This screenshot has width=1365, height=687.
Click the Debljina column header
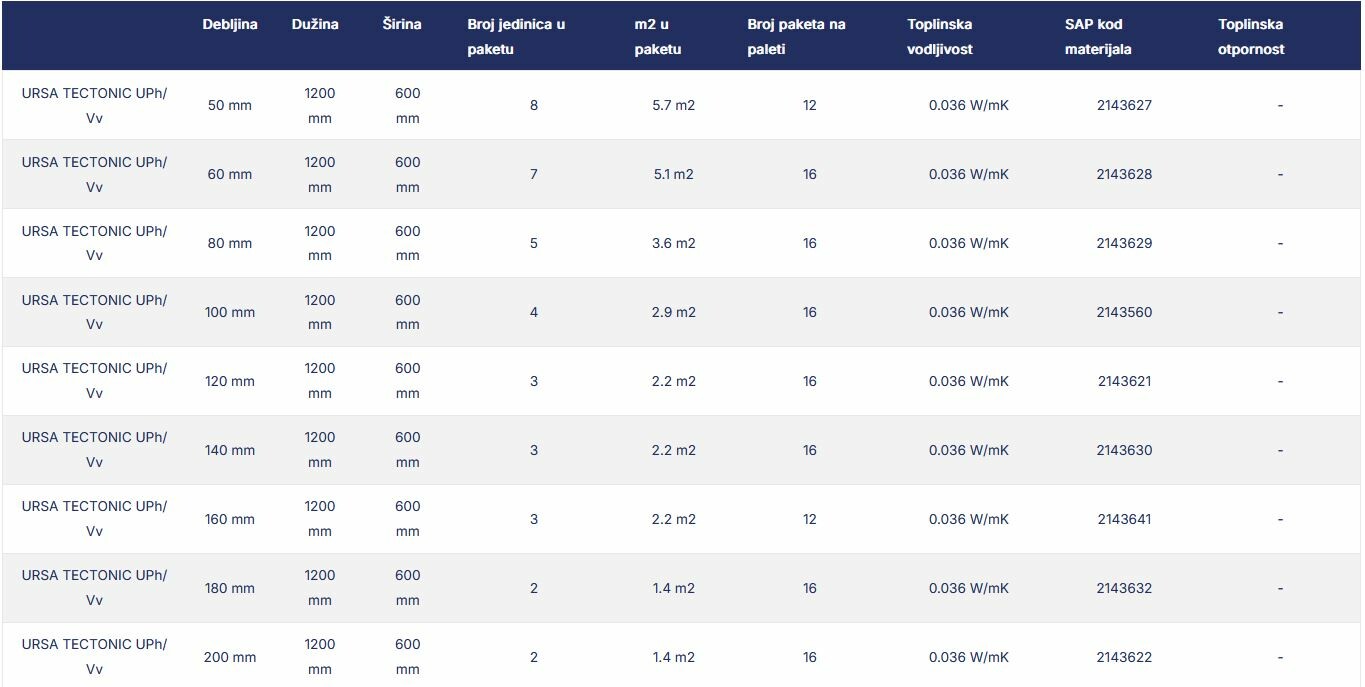click(230, 24)
